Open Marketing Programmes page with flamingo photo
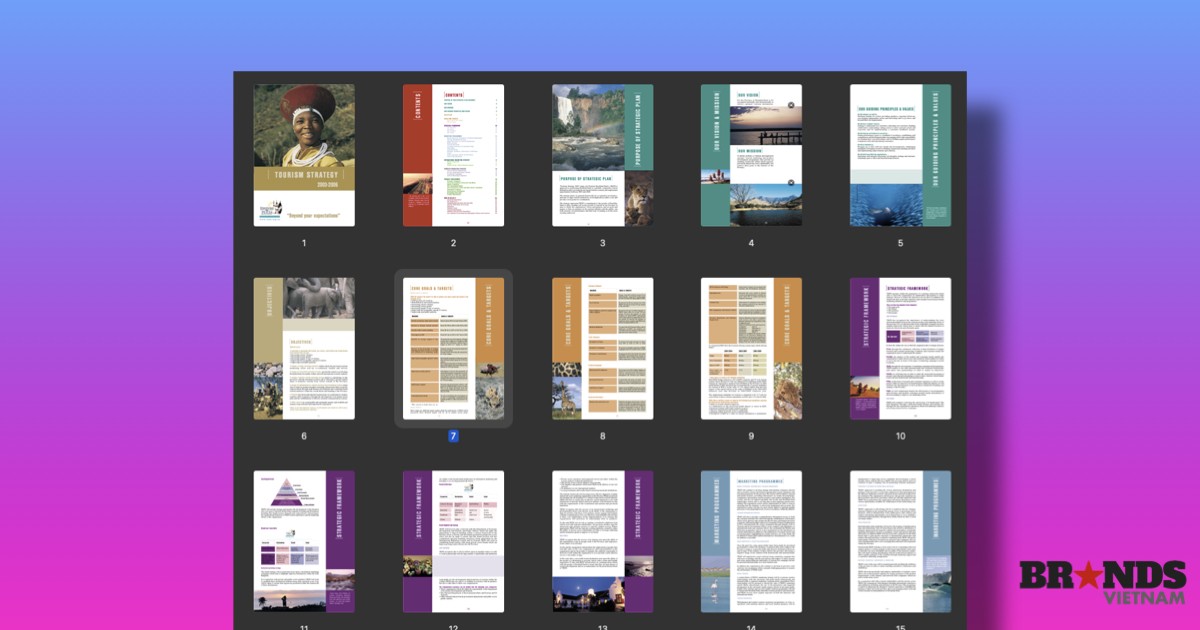 pos(751,541)
